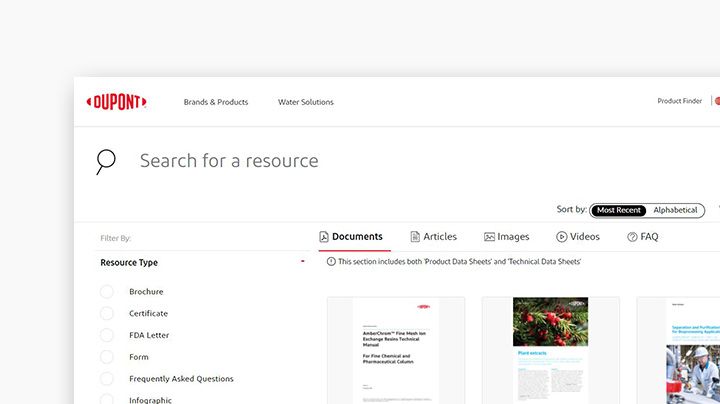Click the Articles tab page icon
The width and height of the screenshot is (720, 404).
pos(415,237)
